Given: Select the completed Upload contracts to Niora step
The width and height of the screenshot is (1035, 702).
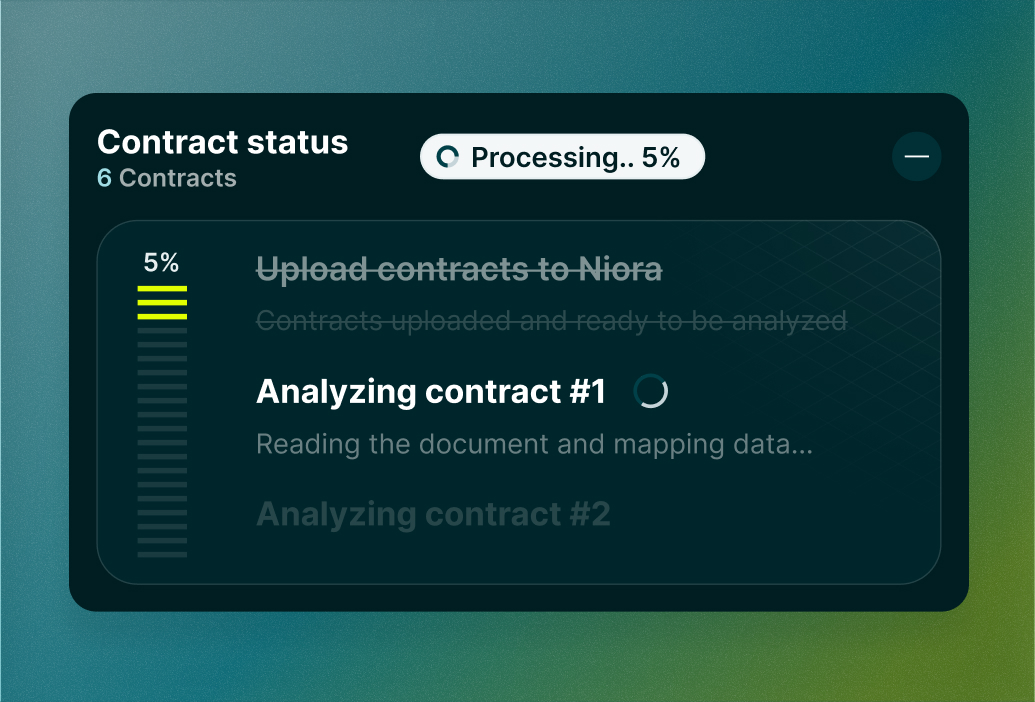Looking at the screenshot, I should click(x=459, y=269).
